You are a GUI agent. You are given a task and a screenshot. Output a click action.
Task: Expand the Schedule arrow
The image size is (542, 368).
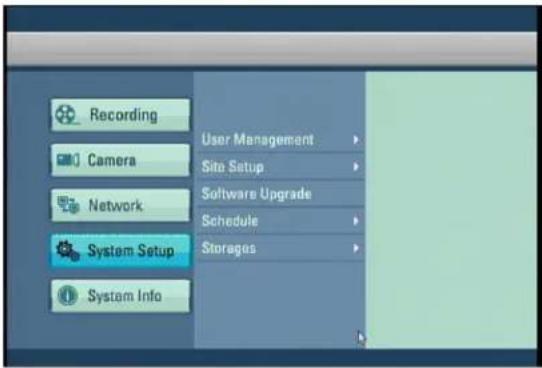pos(356,221)
